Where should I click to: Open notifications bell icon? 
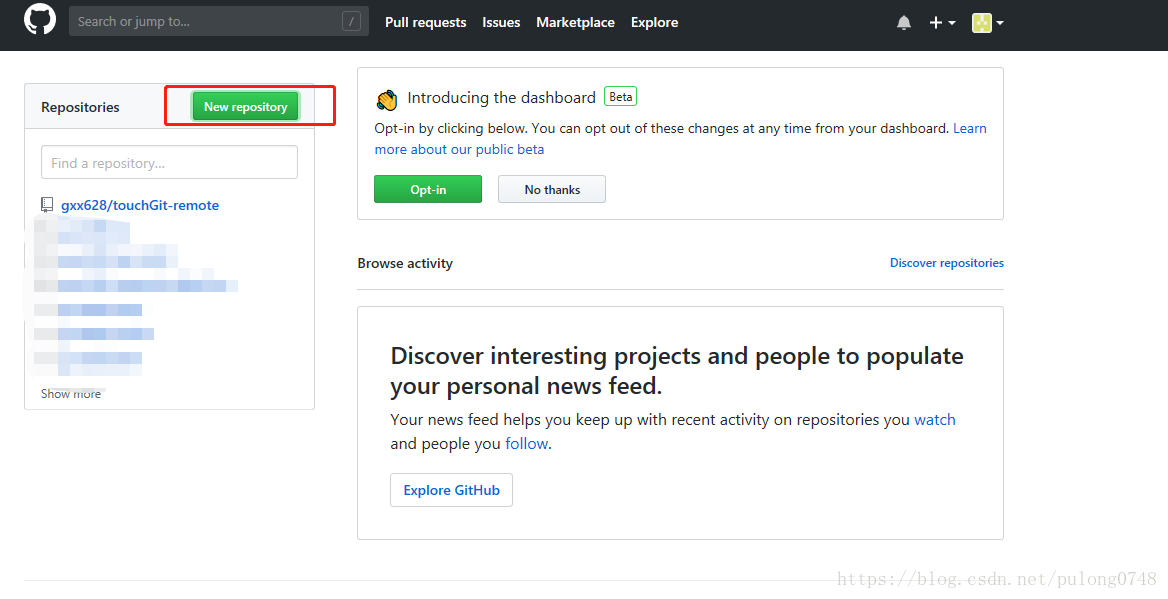pyautogui.click(x=904, y=22)
